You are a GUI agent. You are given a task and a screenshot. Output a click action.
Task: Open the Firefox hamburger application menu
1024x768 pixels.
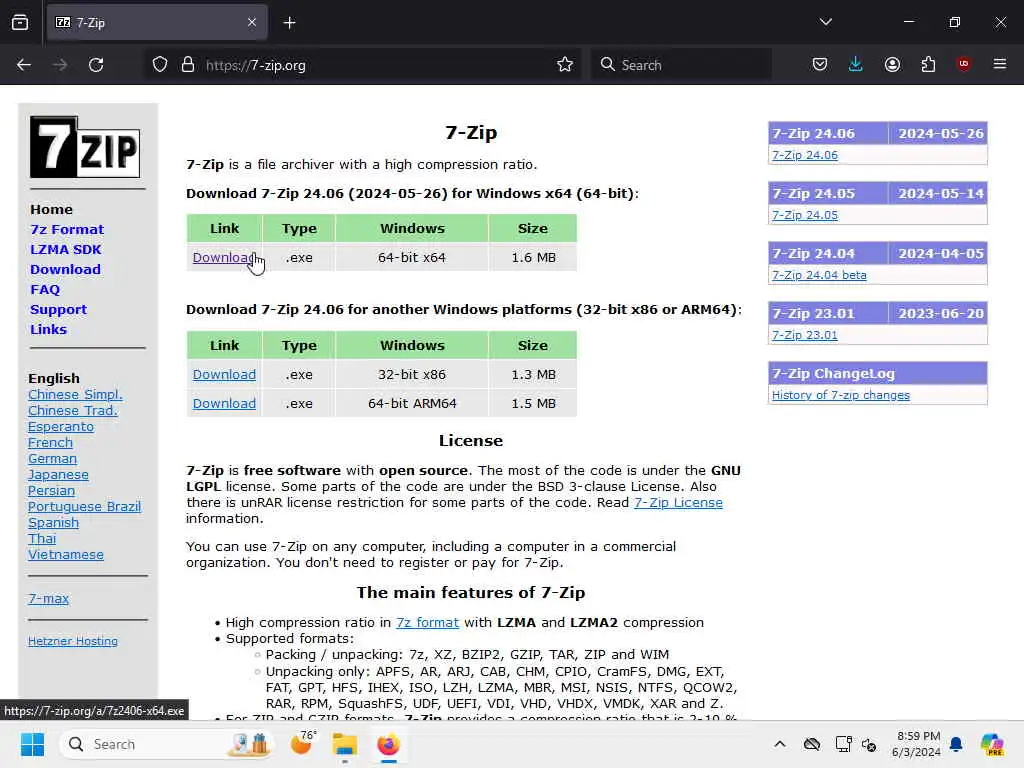click(1000, 64)
